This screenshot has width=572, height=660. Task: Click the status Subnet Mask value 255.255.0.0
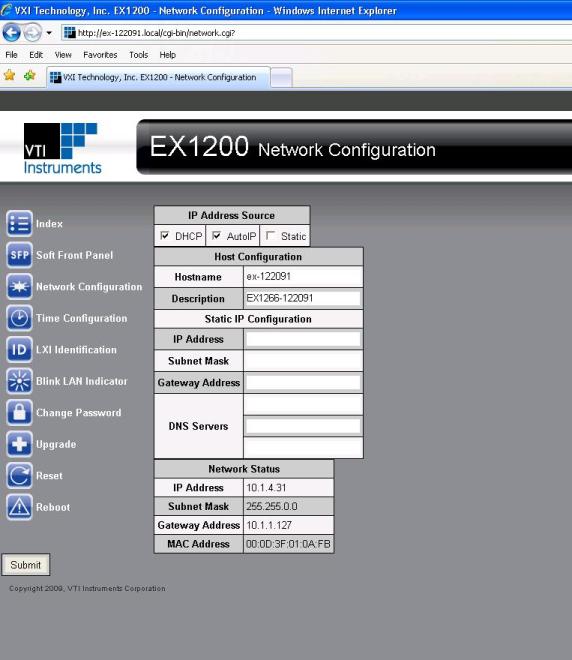272,506
